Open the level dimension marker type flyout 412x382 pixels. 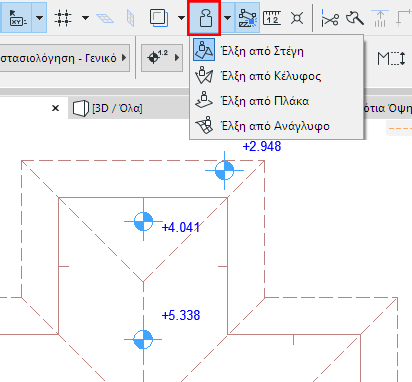point(162,58)
